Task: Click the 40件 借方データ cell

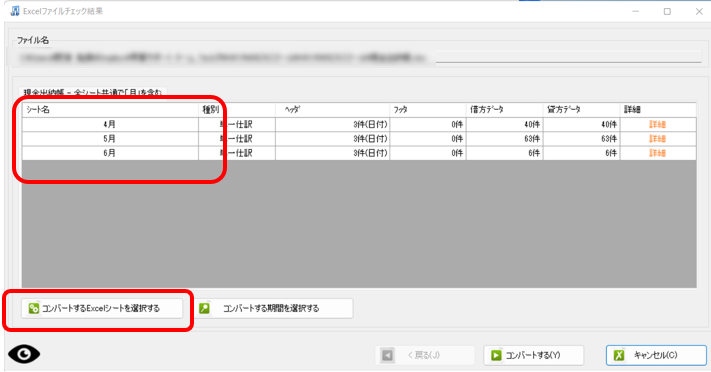Action: point(505,124)
